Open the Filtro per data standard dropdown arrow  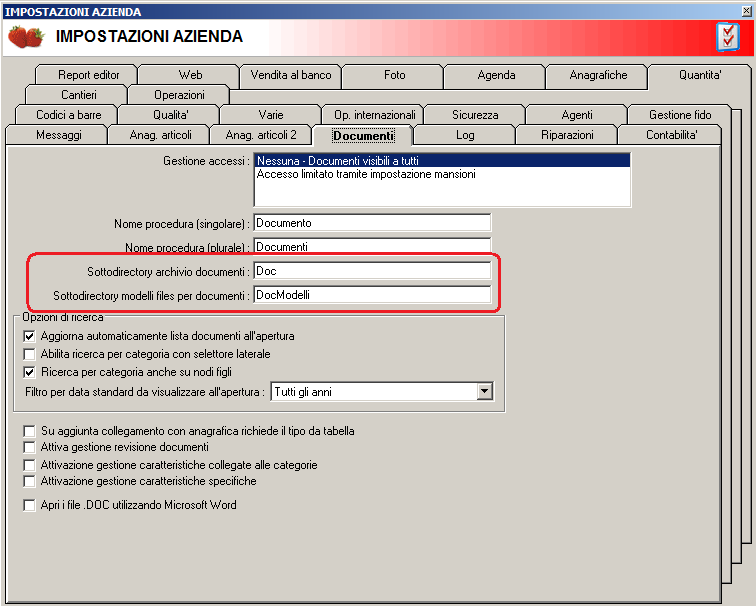click(484, 391)
